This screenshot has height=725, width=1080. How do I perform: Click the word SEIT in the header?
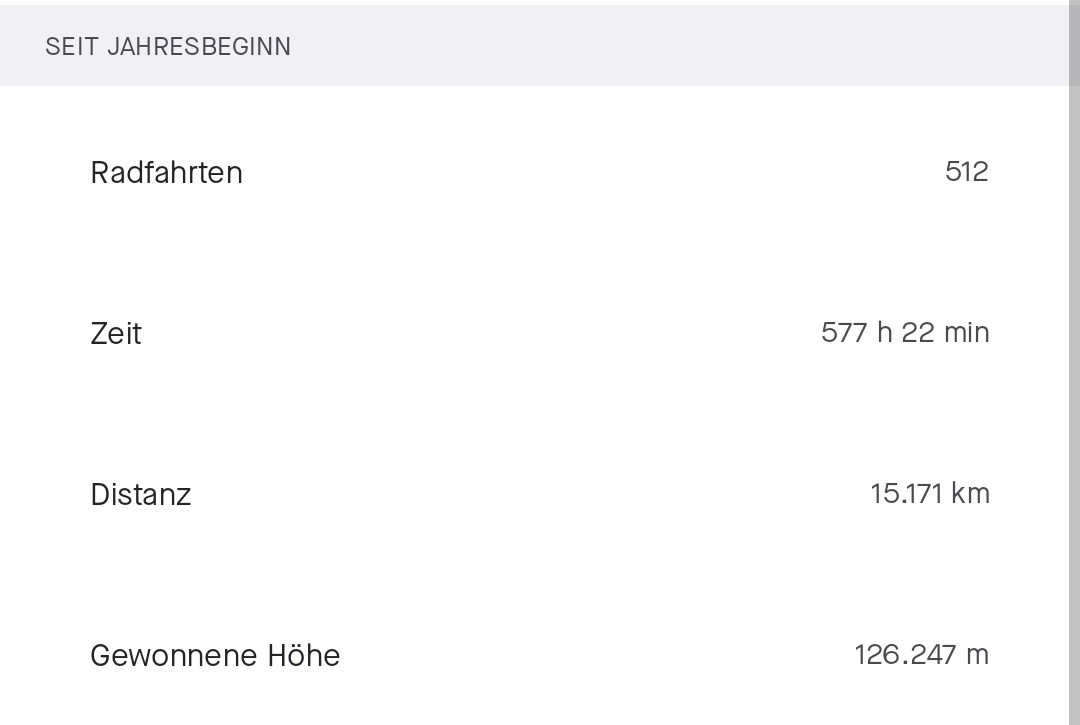click(72, 47)
